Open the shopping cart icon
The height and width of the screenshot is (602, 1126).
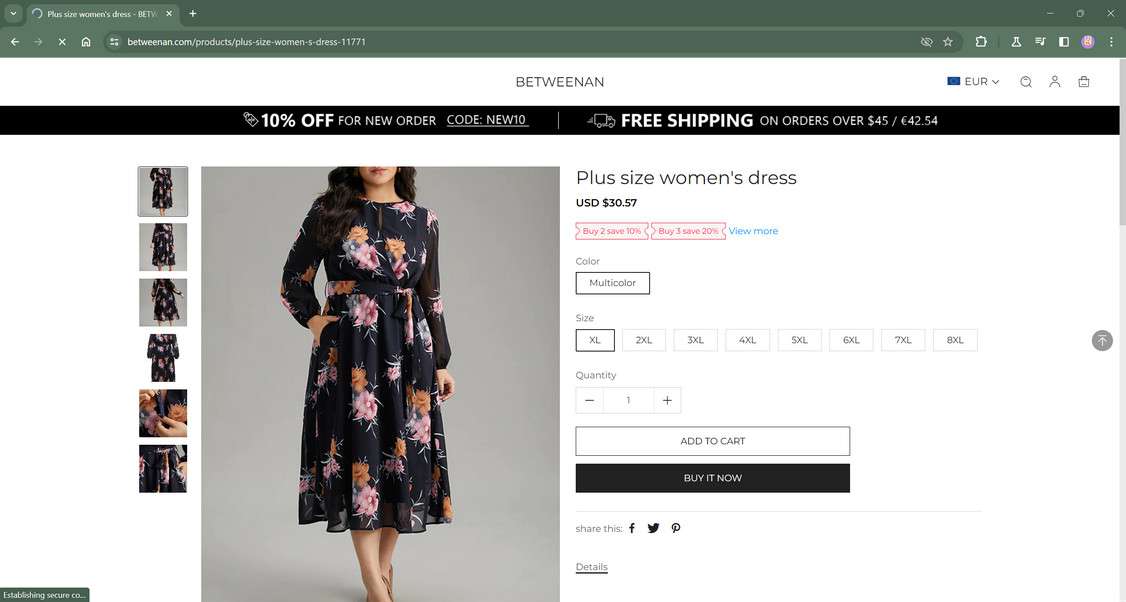[x=1083, y=82]
